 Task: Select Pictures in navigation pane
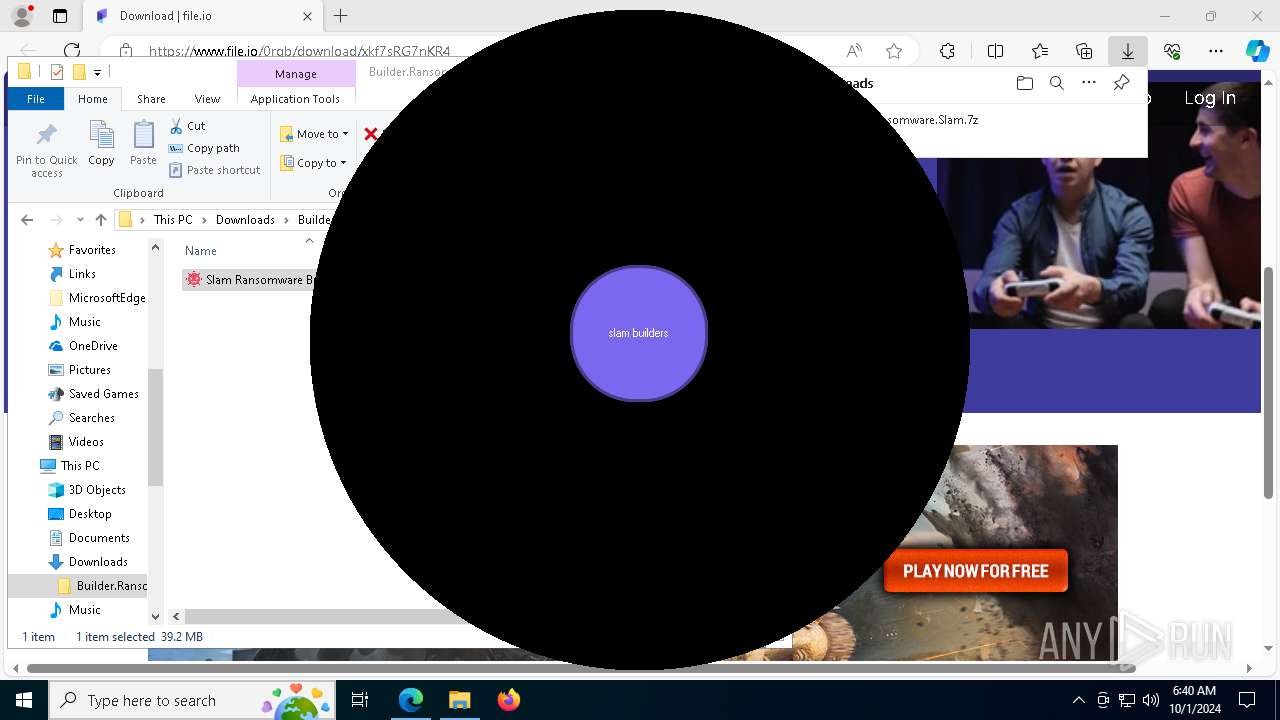coord(90,370)
